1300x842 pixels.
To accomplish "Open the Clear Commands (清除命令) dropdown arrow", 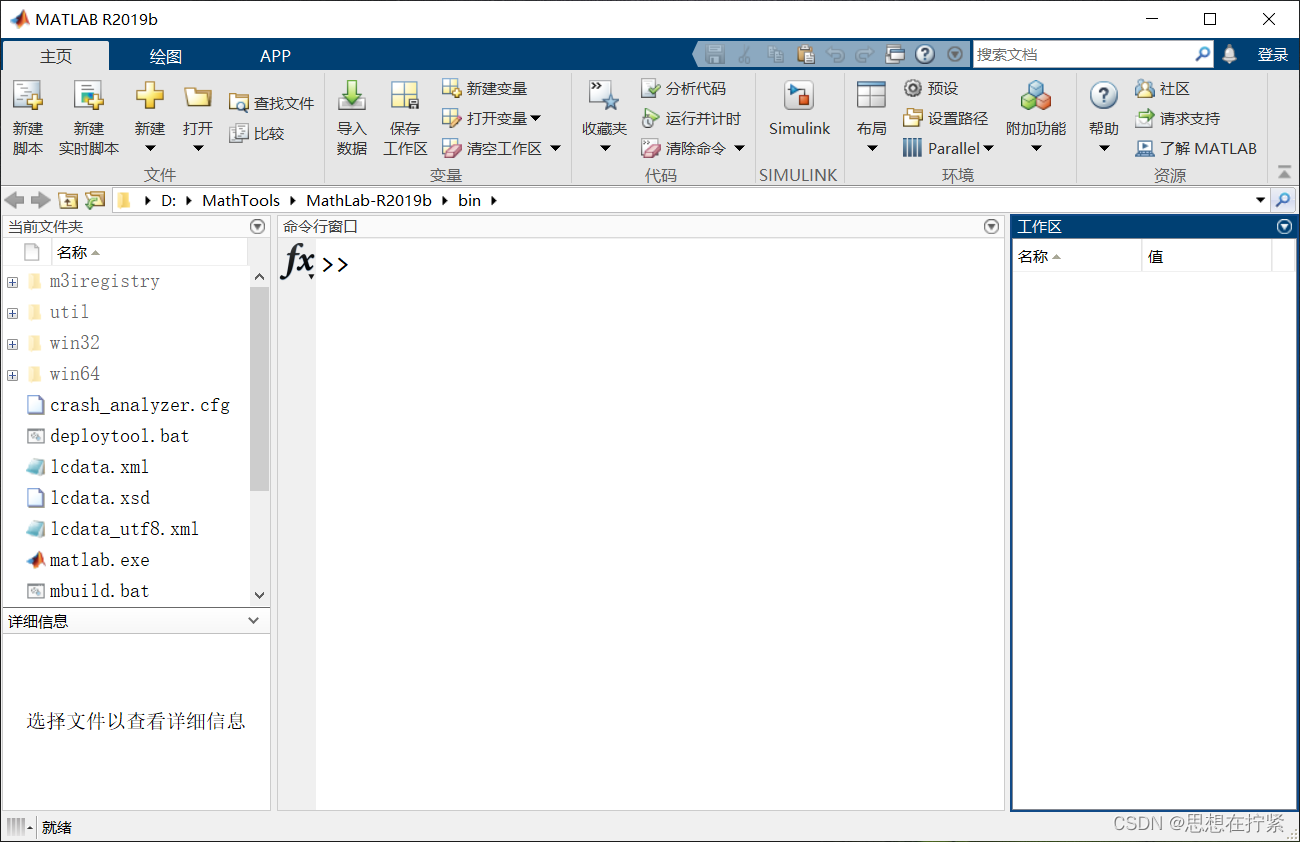I will point(739,149).
